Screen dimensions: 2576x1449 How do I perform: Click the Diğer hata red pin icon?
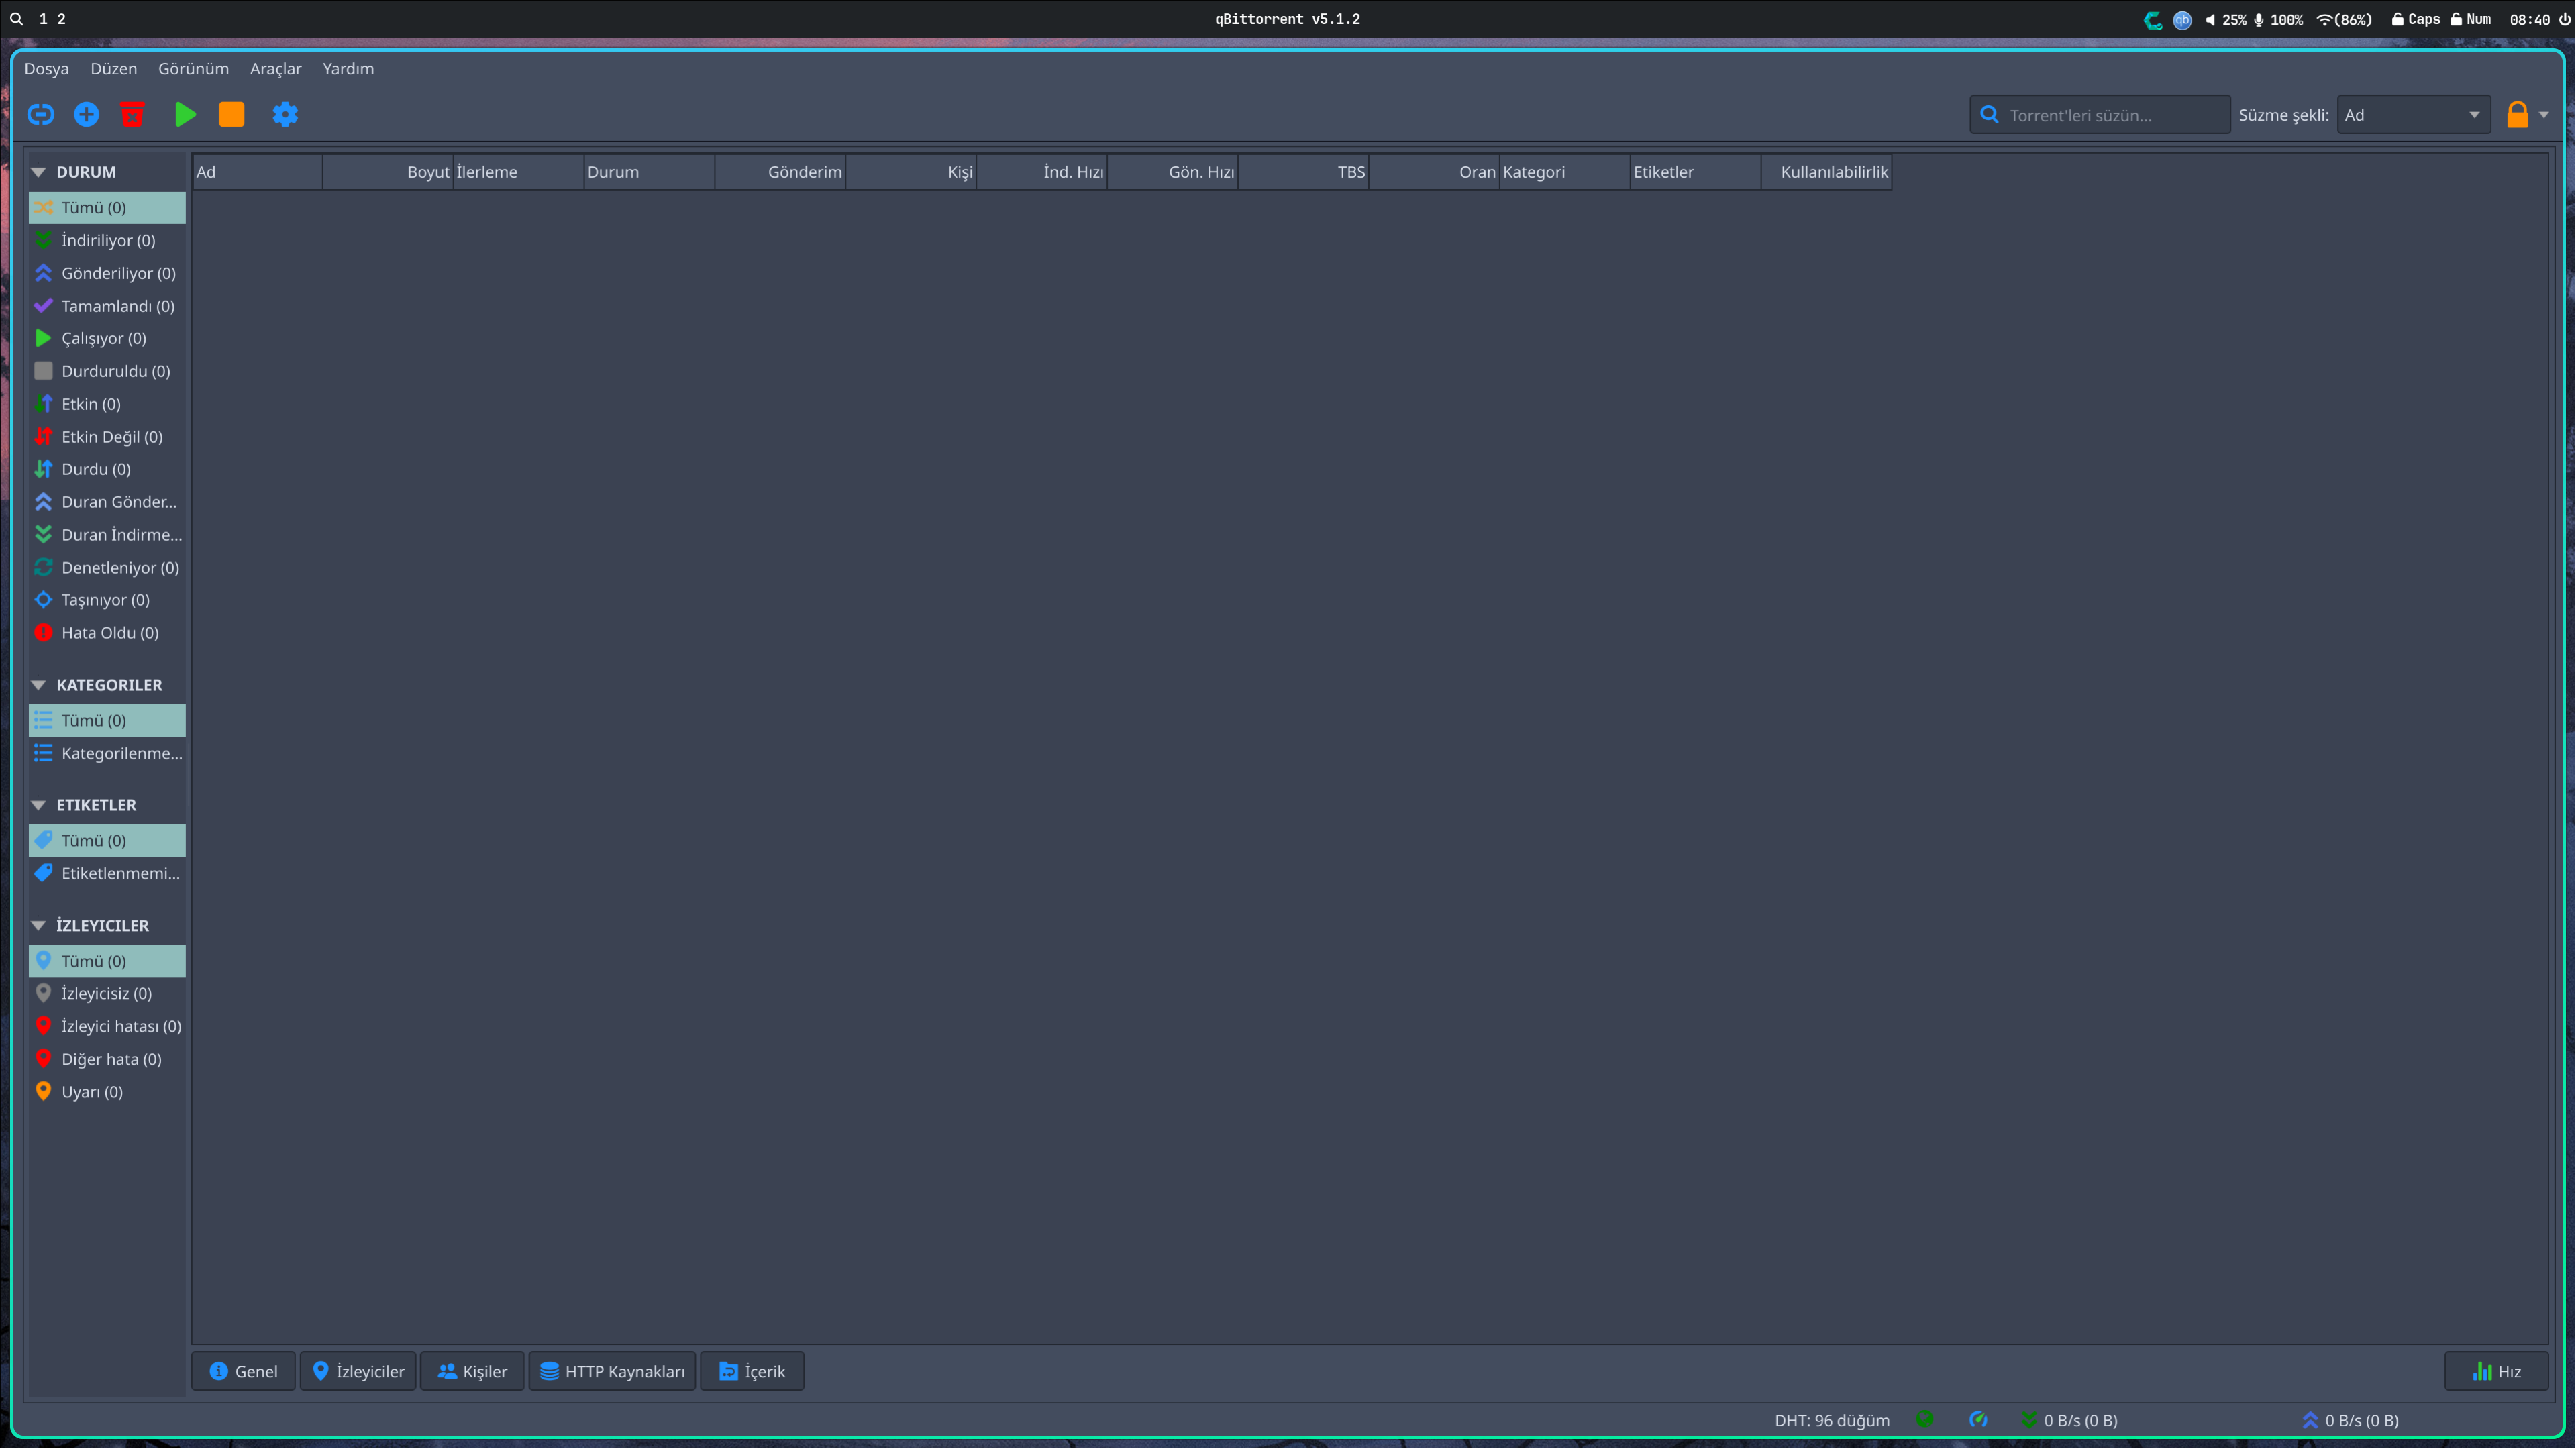click(x=43, y=1059)
